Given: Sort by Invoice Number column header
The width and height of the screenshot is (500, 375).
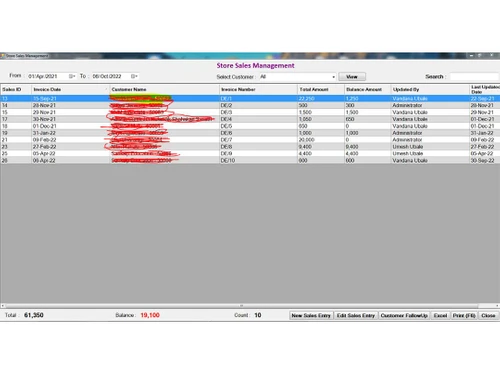Looking at the screenshot, I should point(258,89).
